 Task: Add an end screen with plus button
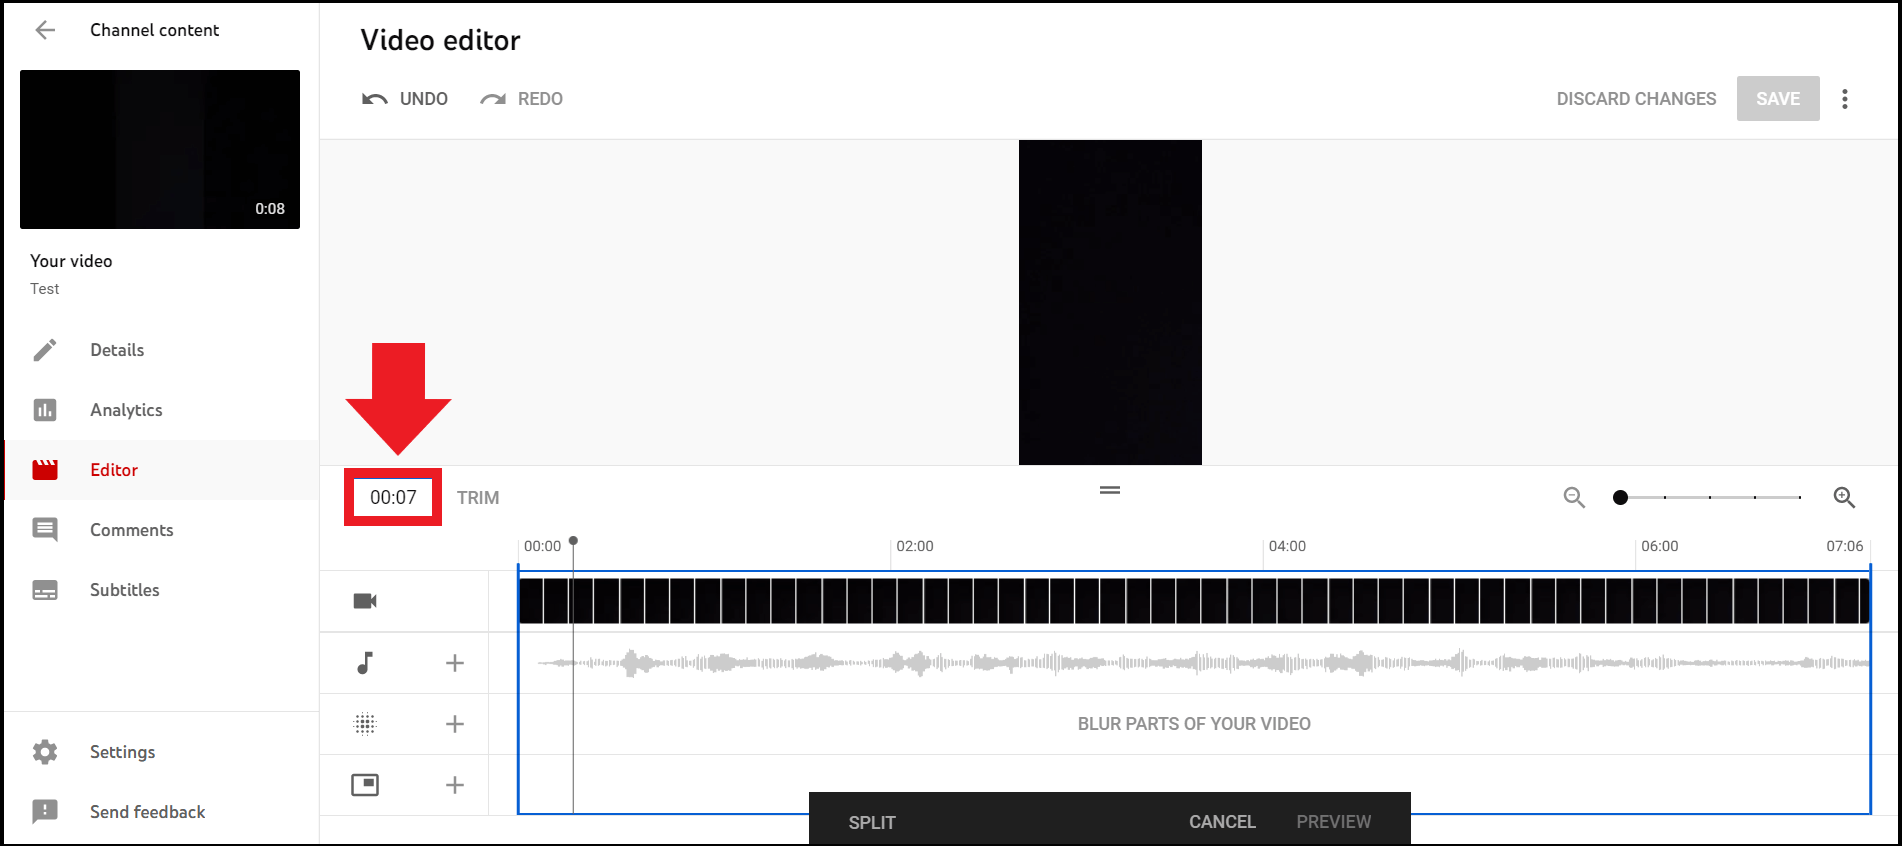tap(454, 785)
